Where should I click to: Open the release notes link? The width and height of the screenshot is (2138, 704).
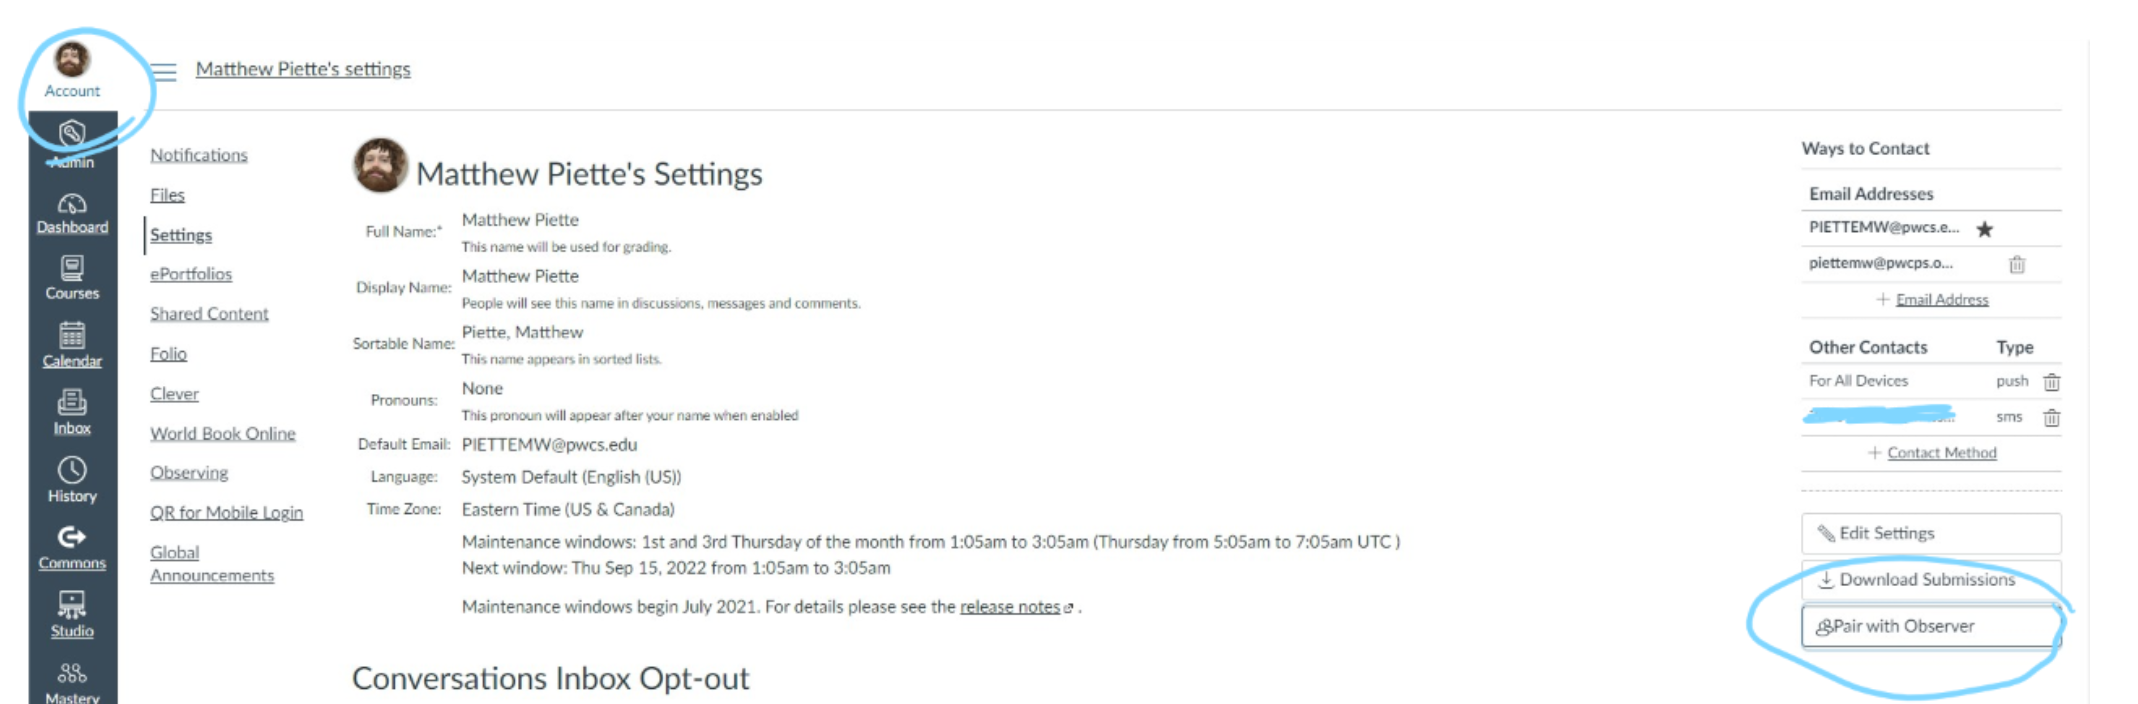[x=1010, y=606]
